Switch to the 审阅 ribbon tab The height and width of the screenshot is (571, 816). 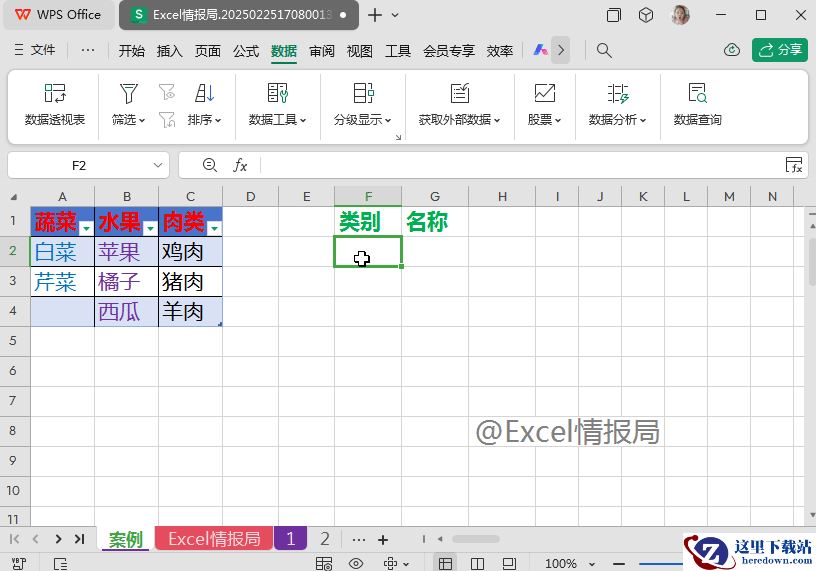tap(322, 50)
